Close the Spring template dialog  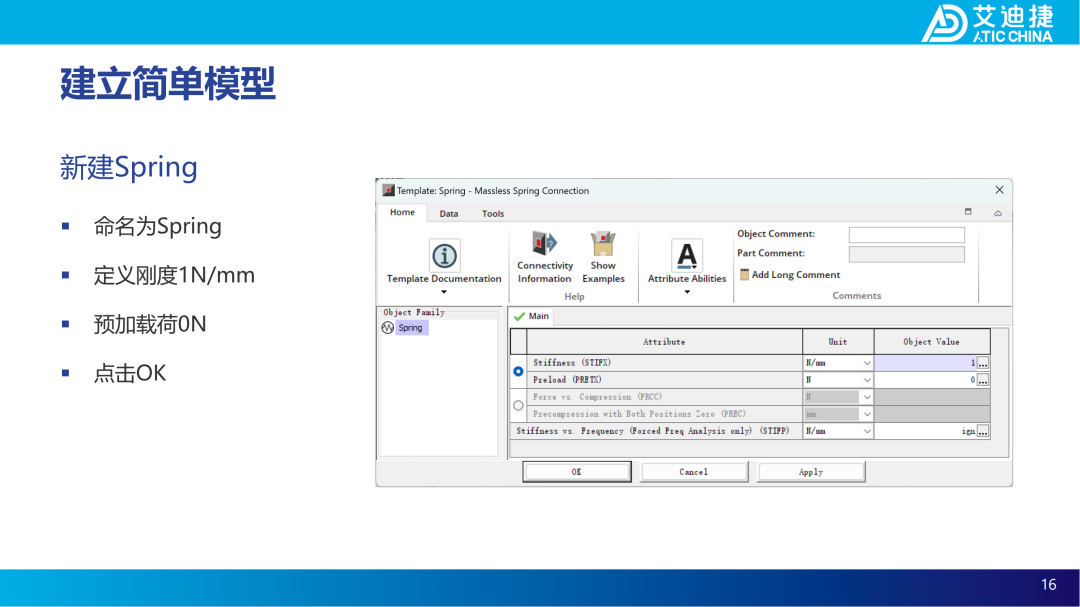[999, 189]
